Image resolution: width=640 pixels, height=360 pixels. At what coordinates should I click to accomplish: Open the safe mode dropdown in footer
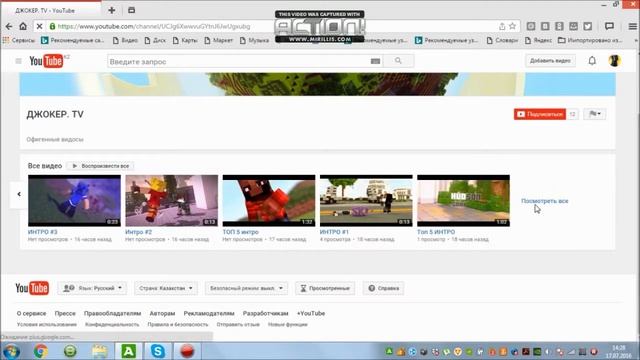point(246,288)
